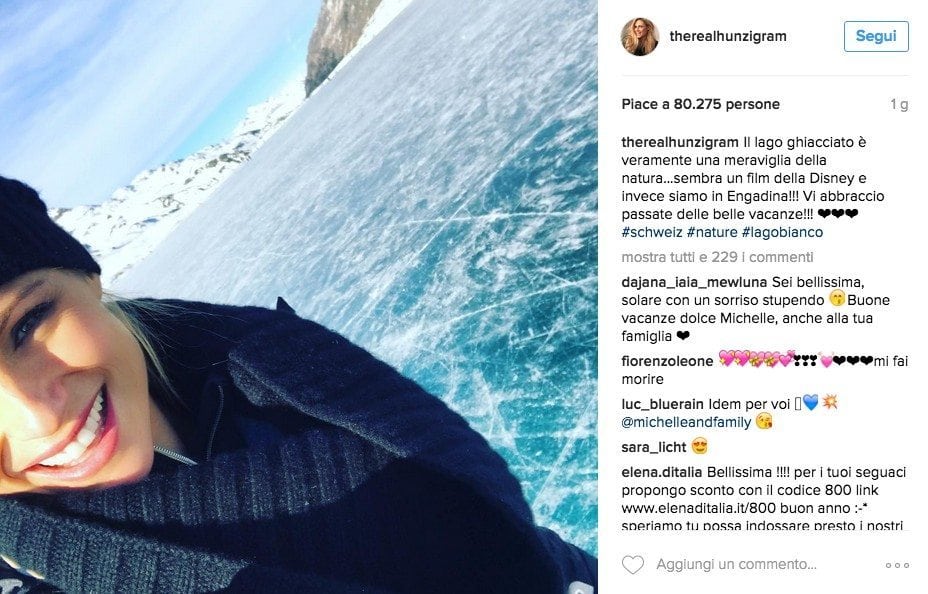The height and width of the screenshot is (594, 928).
Task: Open the @michelleandfamily mention
Action: (686, 422)
